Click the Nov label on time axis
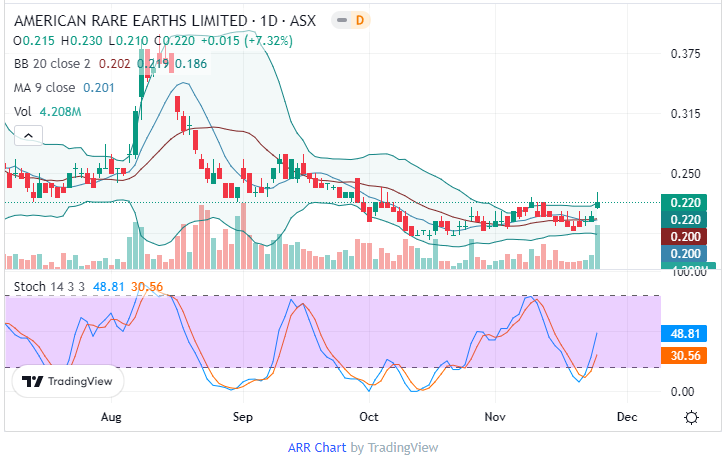Image resolution: width=725 pixels, height=460 pixels. (x=496, y=415)
